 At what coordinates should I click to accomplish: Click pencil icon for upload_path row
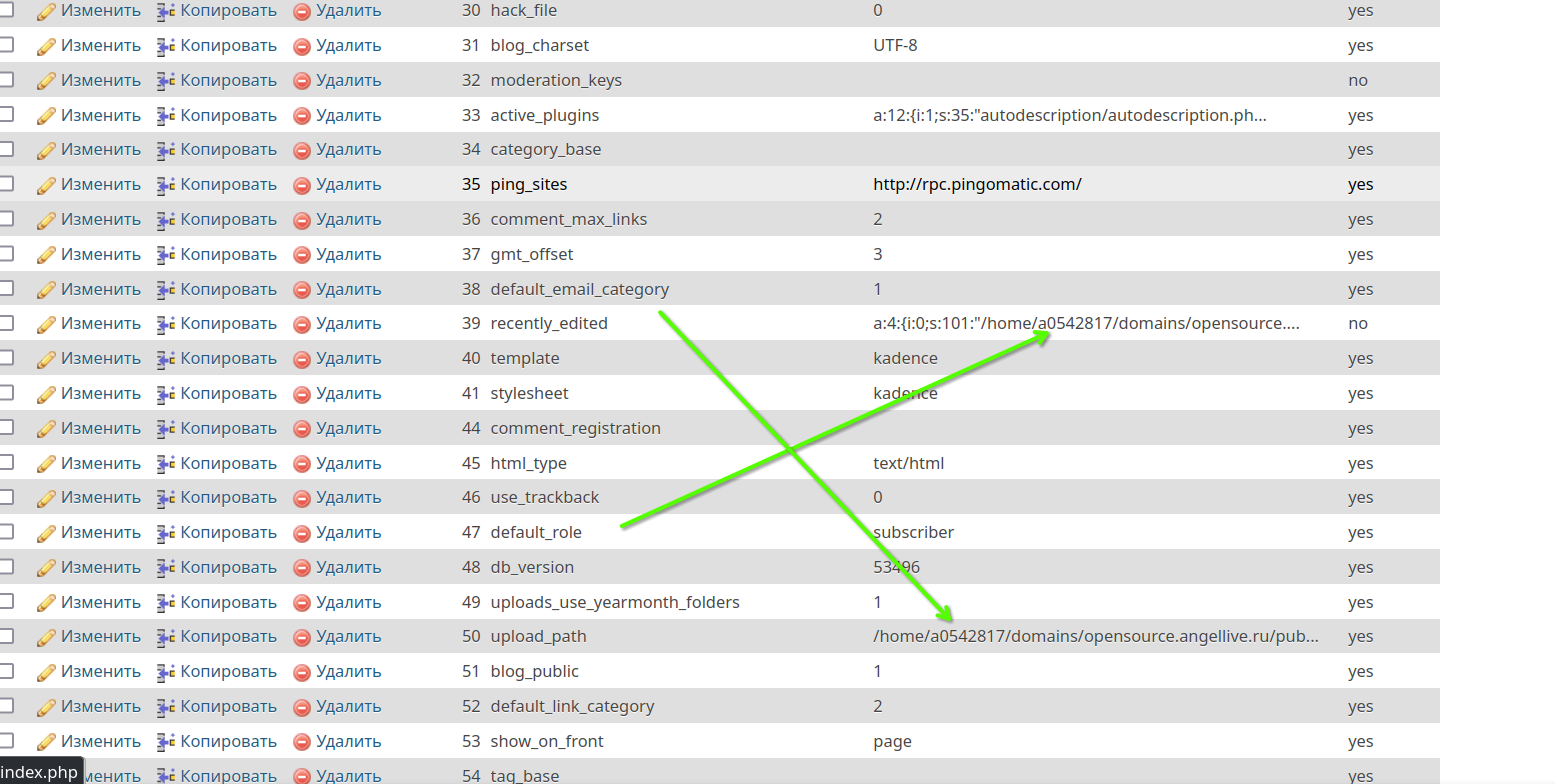coord(46,637)
